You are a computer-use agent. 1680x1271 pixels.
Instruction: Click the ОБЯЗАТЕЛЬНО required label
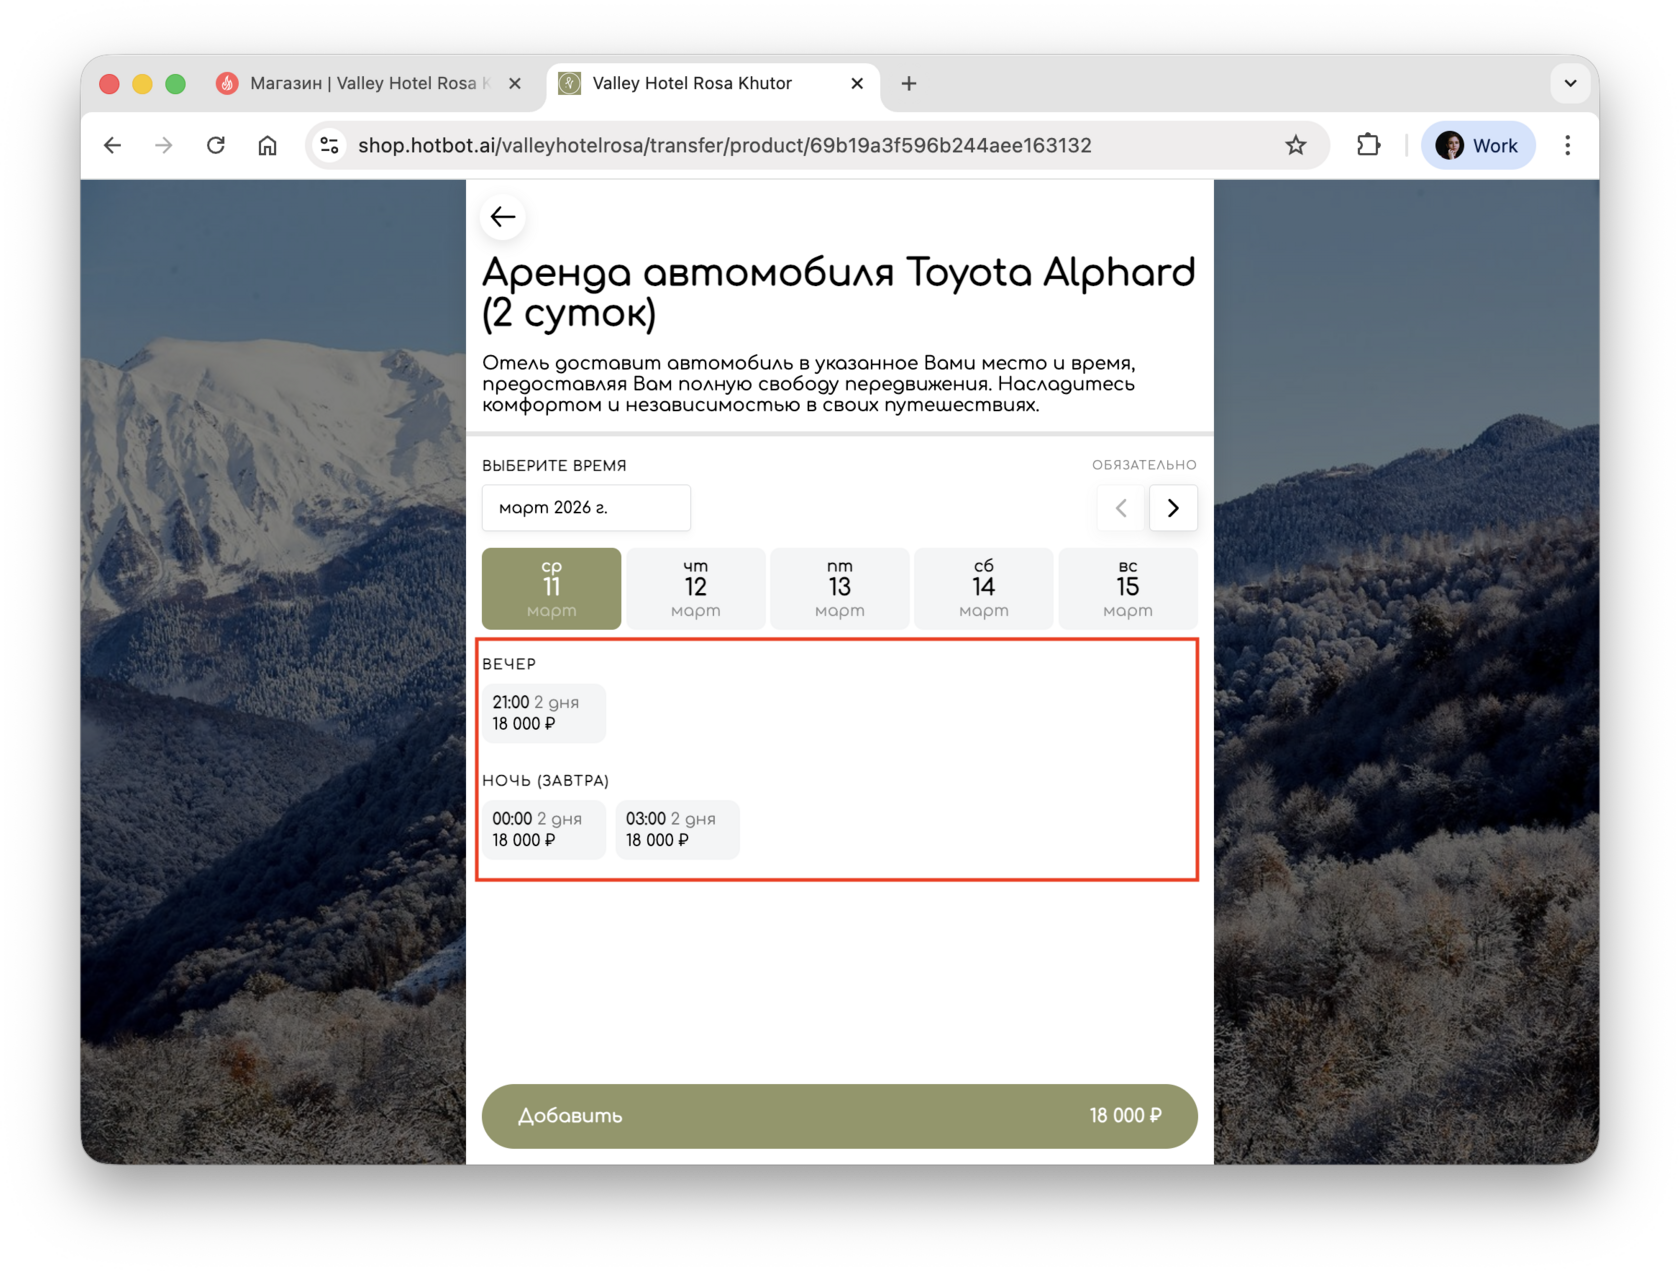1144,465
